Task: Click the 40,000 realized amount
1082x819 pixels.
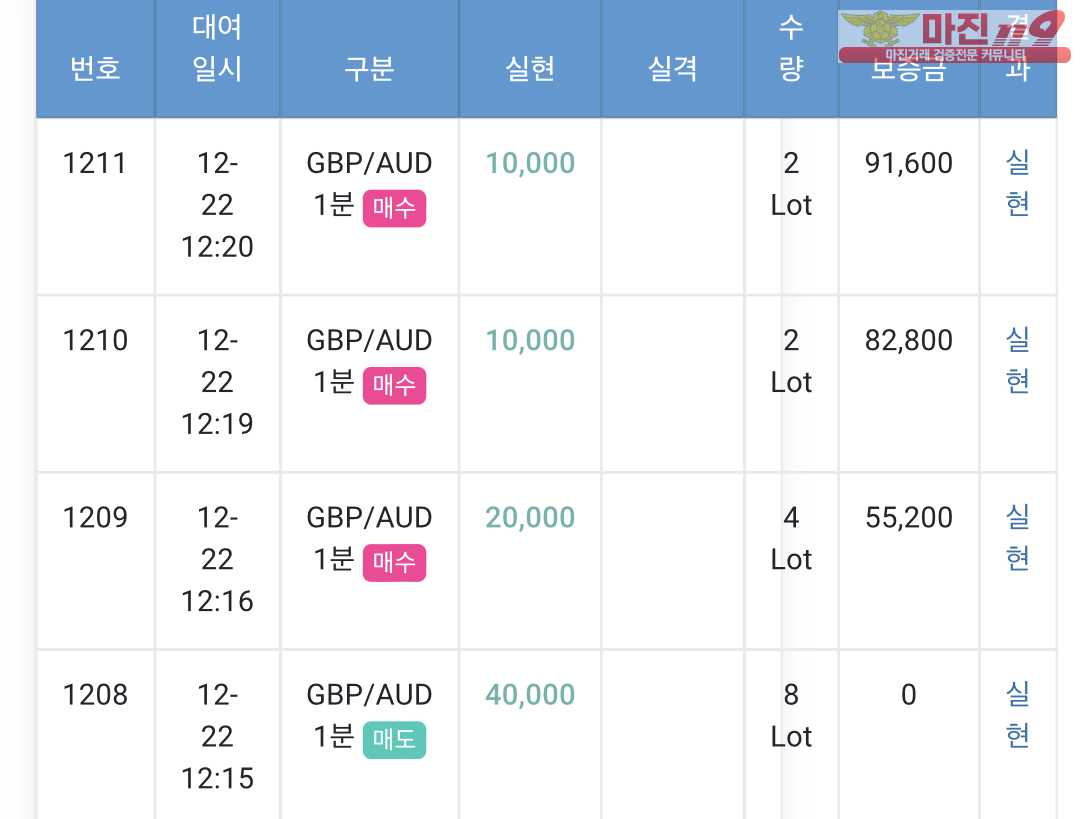Action: [x=530, y=695]
